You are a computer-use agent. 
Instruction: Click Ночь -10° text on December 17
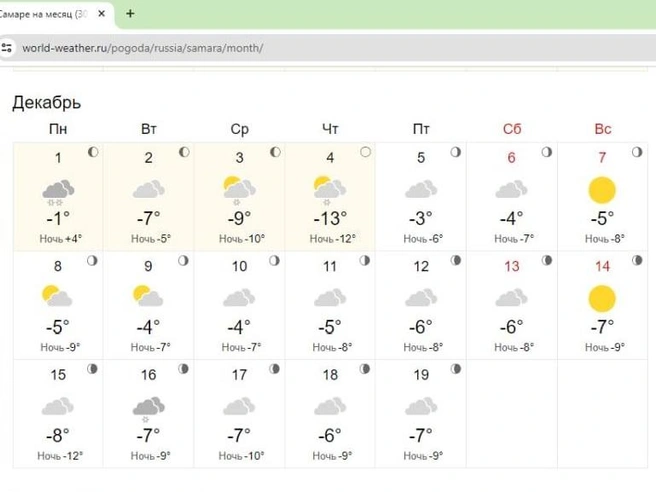(x=241, y=456)
